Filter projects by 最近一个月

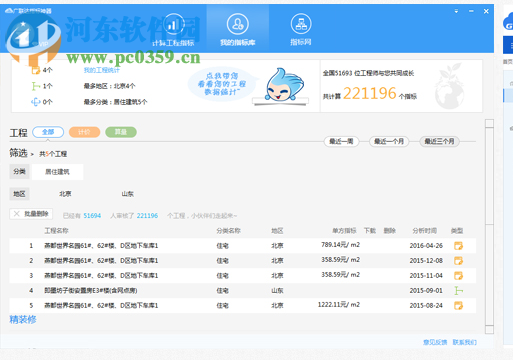pos(389,142)
